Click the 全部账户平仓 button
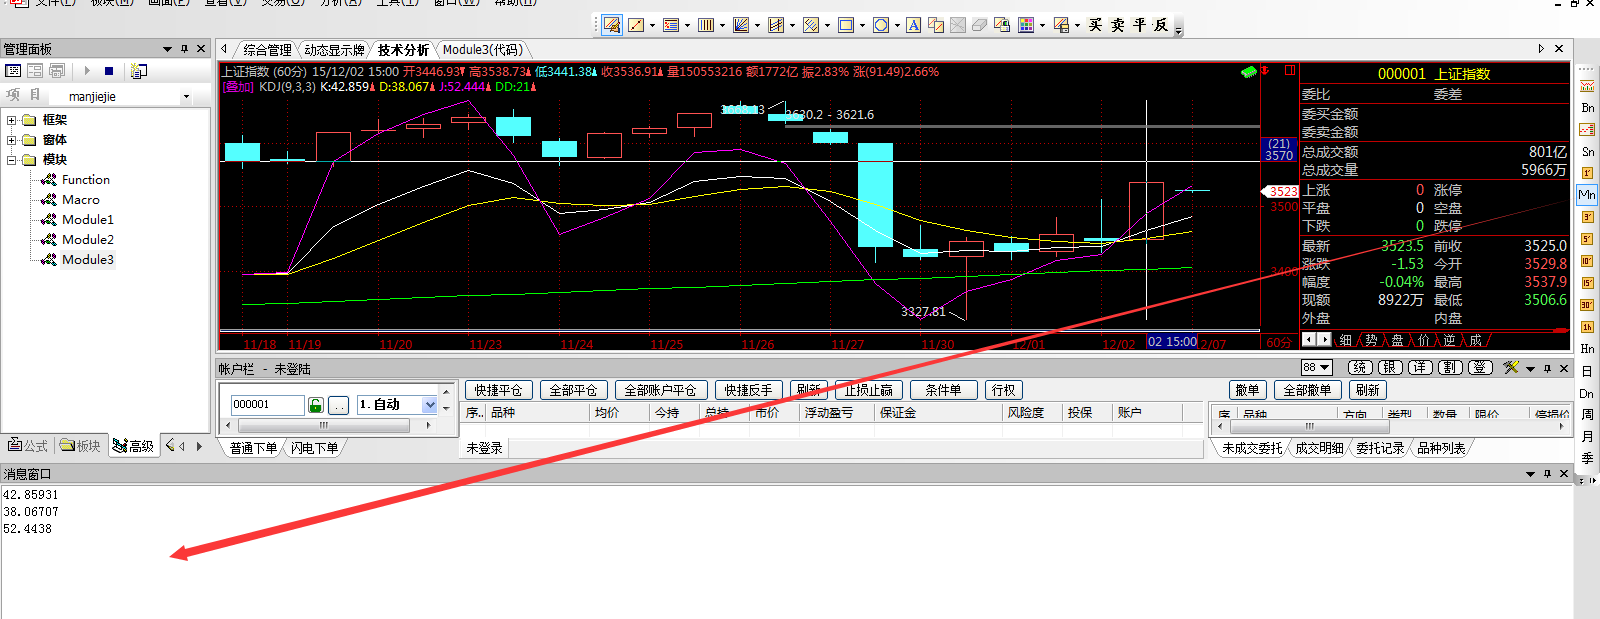 click(x=660, y=390)
